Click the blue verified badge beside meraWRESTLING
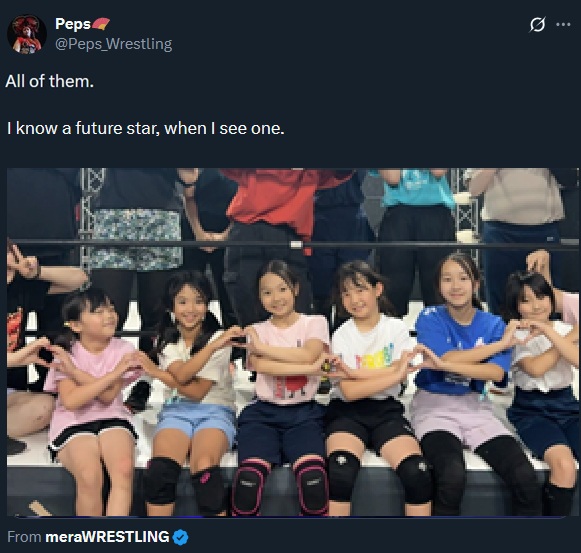The height and width of the screenshot is (553, 581). [180, 537]
